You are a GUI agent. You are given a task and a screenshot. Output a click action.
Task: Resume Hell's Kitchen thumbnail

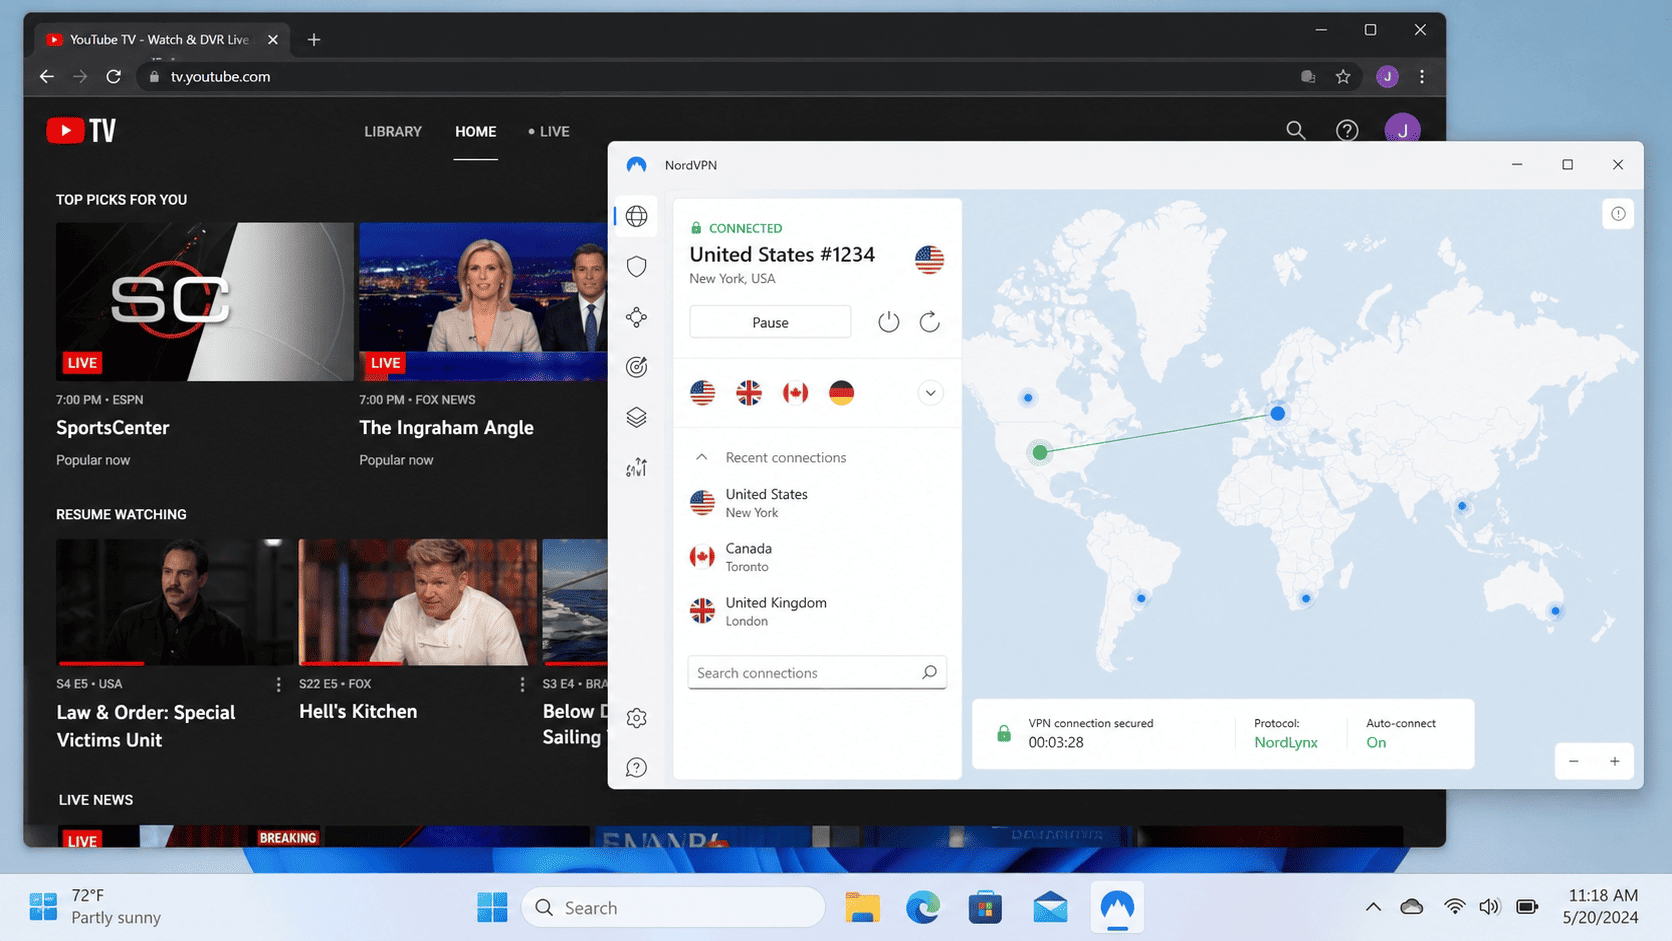pos(418,602)
